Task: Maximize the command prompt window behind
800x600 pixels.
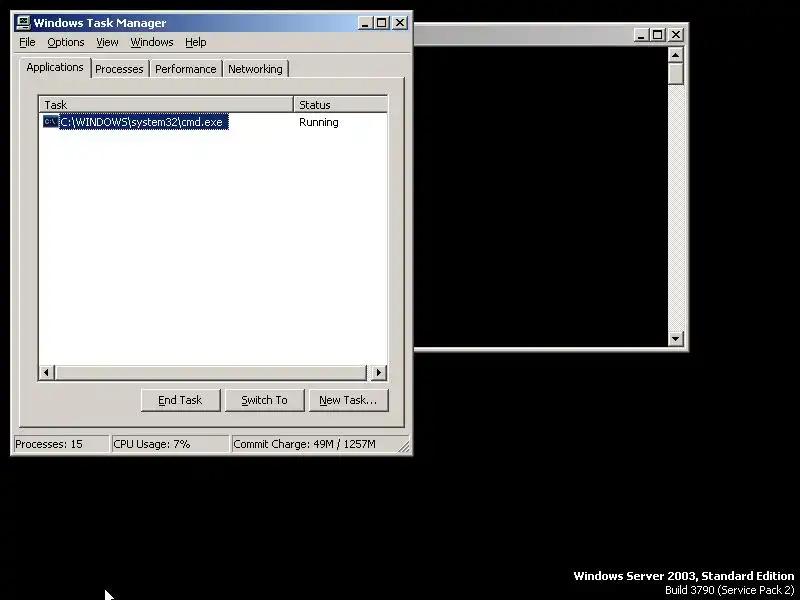Action: (x=658, y=35)
